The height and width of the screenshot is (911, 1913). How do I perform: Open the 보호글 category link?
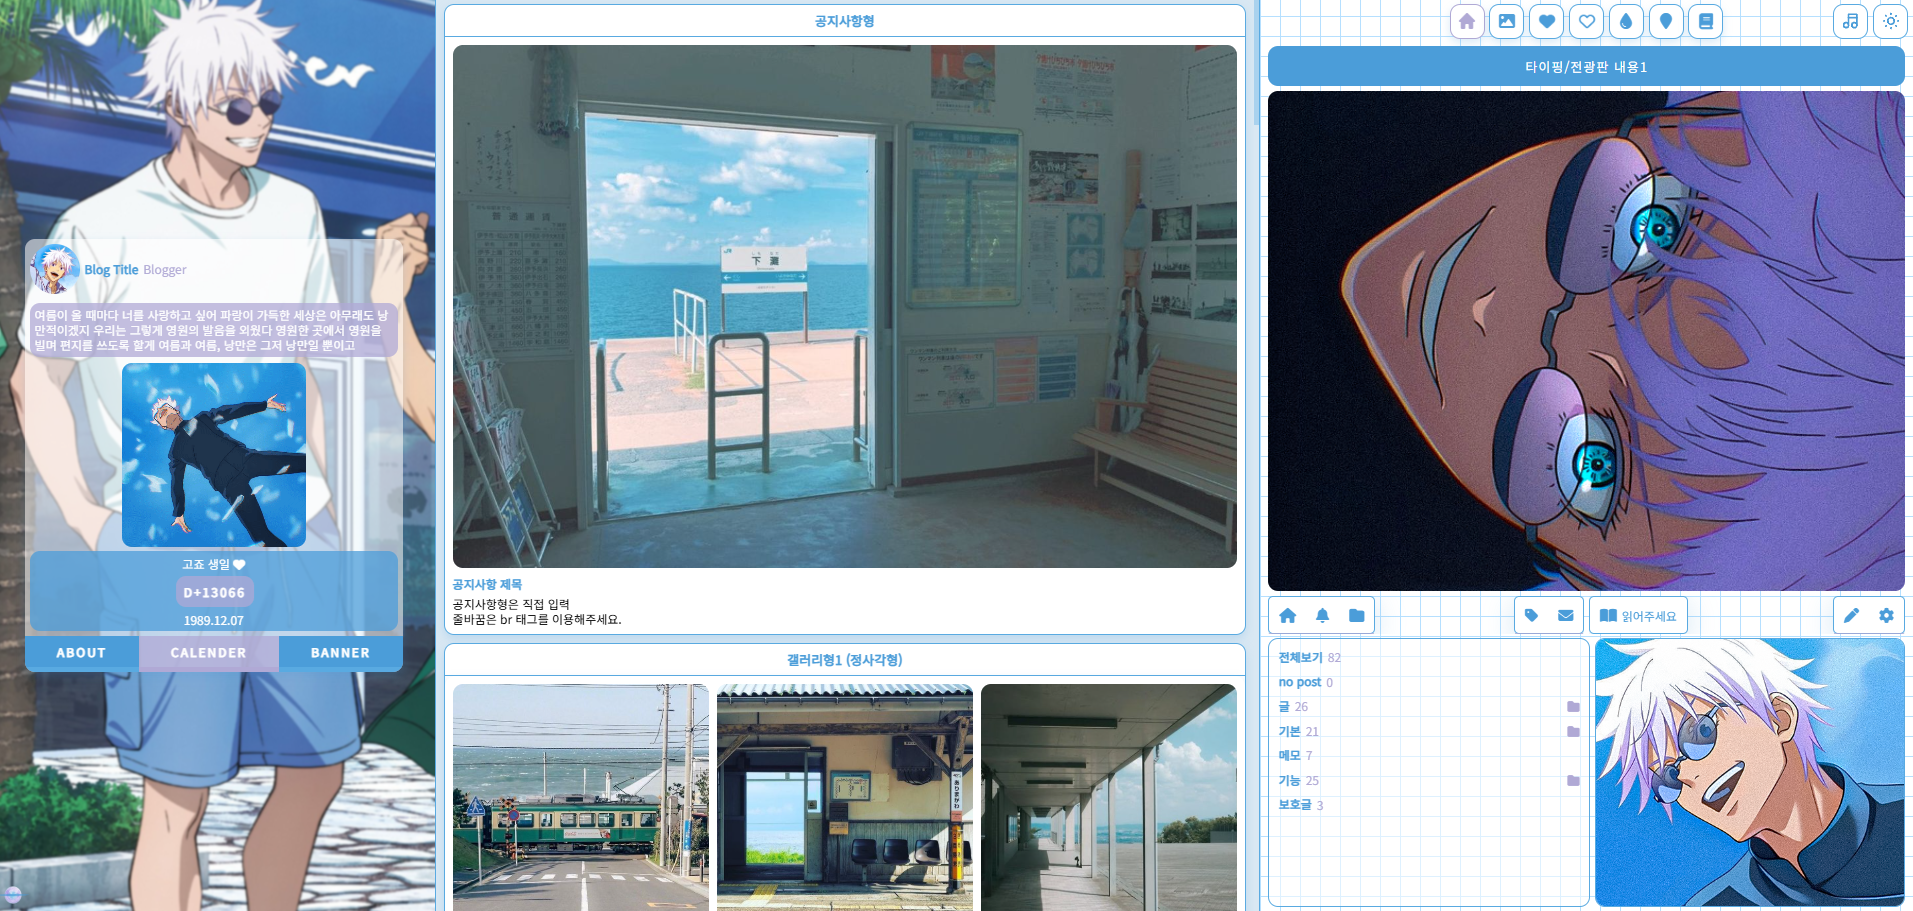click(1294, 805)
